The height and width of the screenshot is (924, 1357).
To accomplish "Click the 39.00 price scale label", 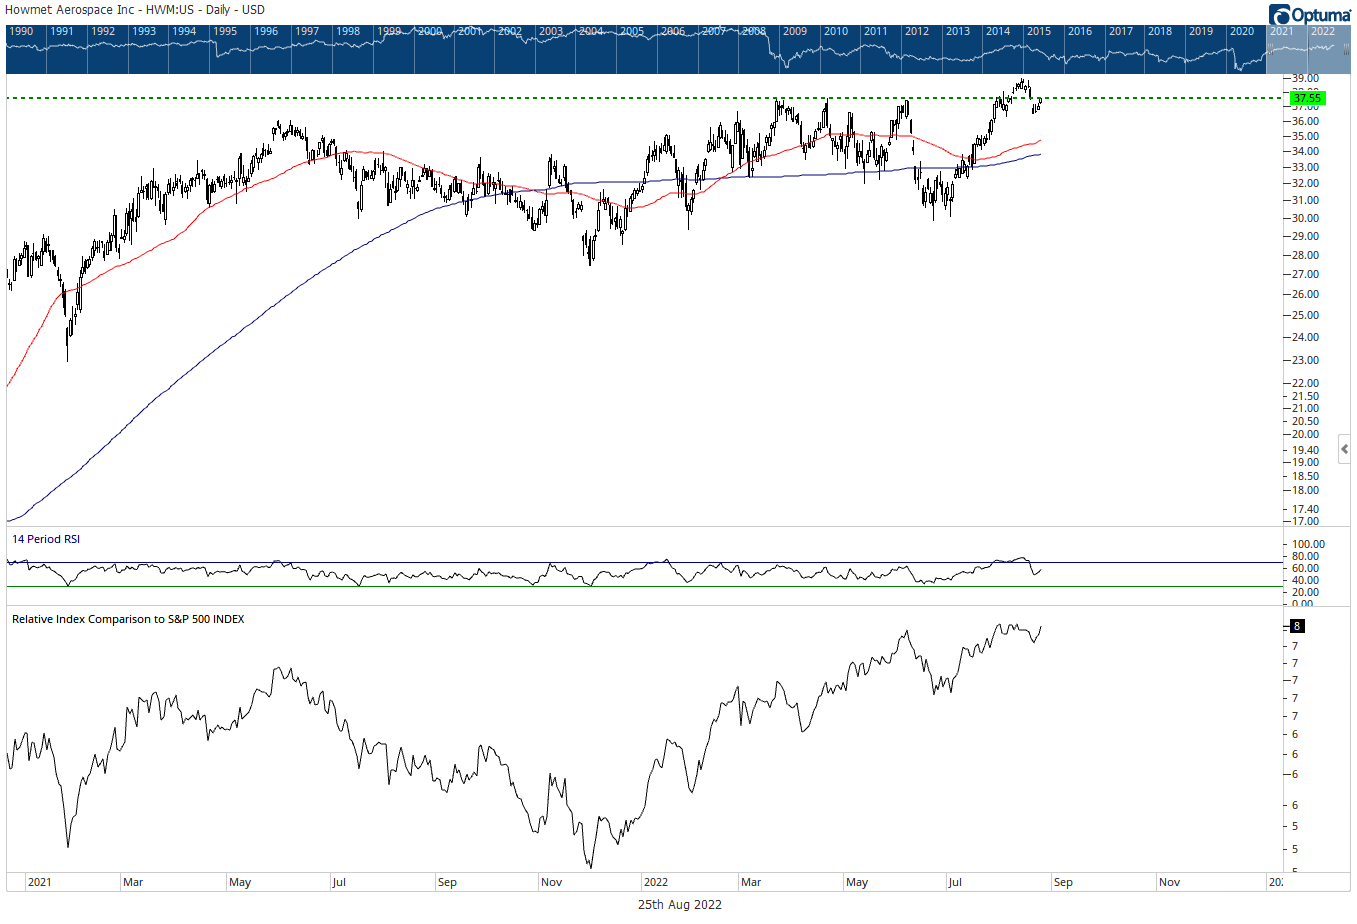I will [1305, 78].
